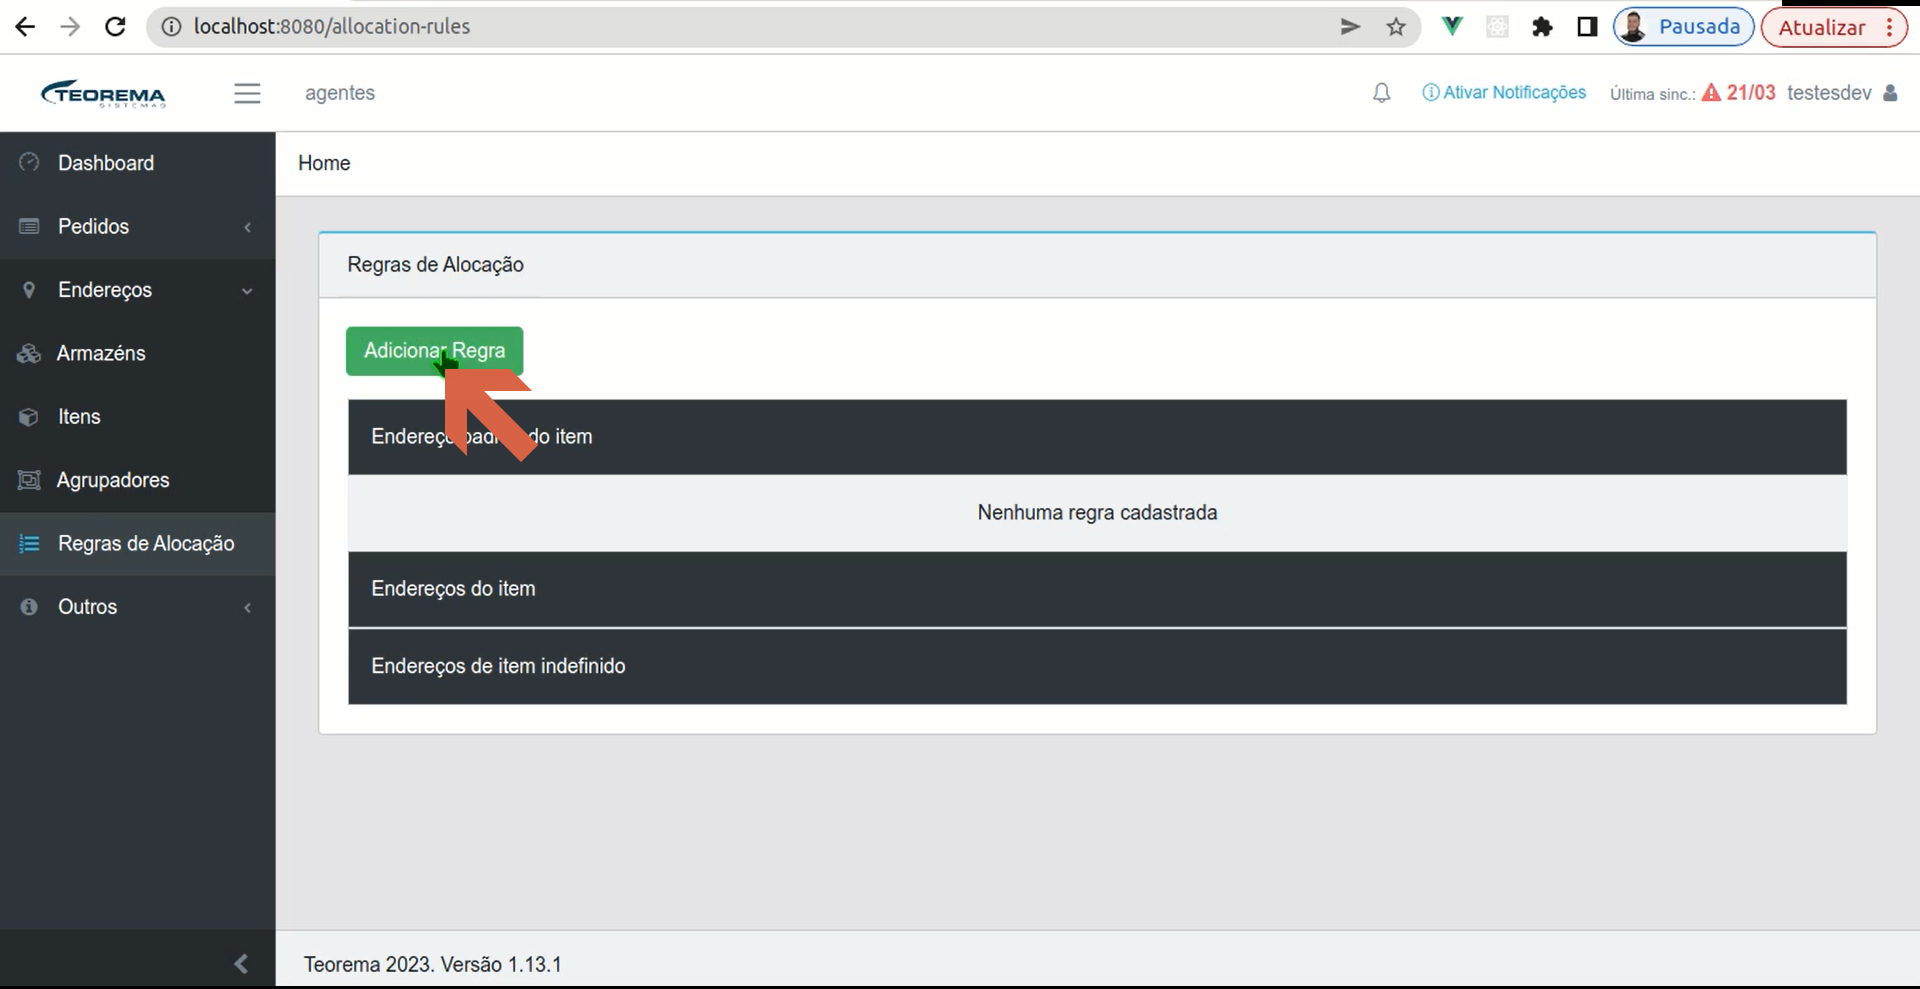The image size is (1920, 989).
Task: Expand the Pedidos submenu
Action: pyautogui.click(x=138, y=227)
